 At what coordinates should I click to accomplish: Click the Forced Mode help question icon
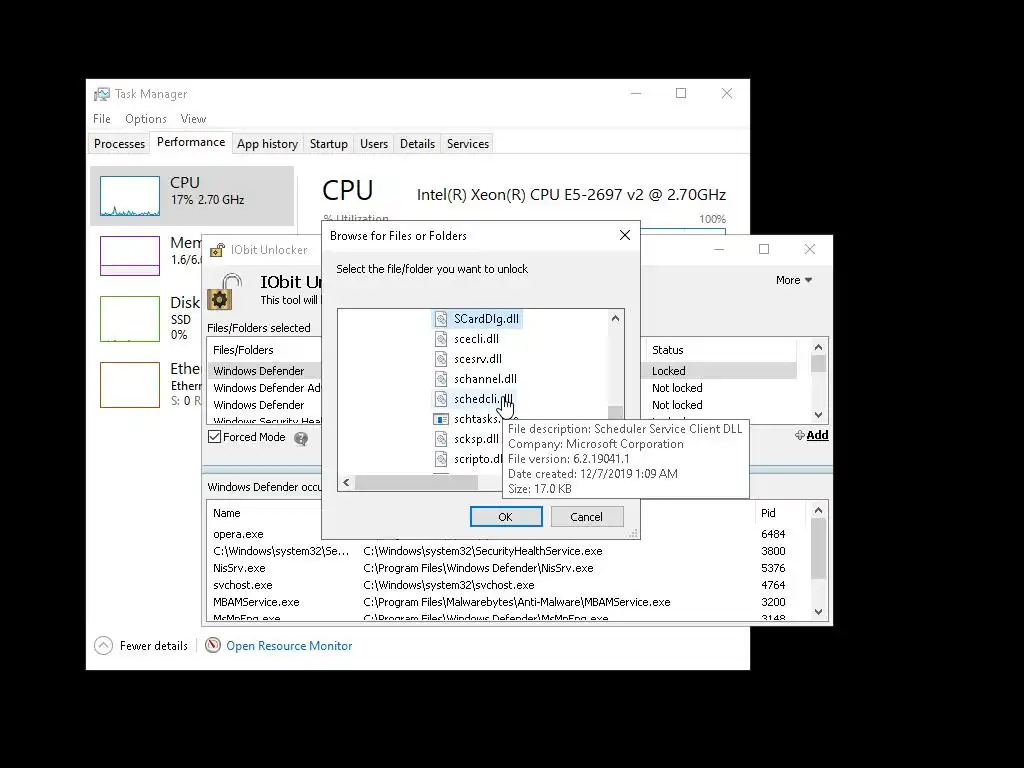click(x=300, y=438)
